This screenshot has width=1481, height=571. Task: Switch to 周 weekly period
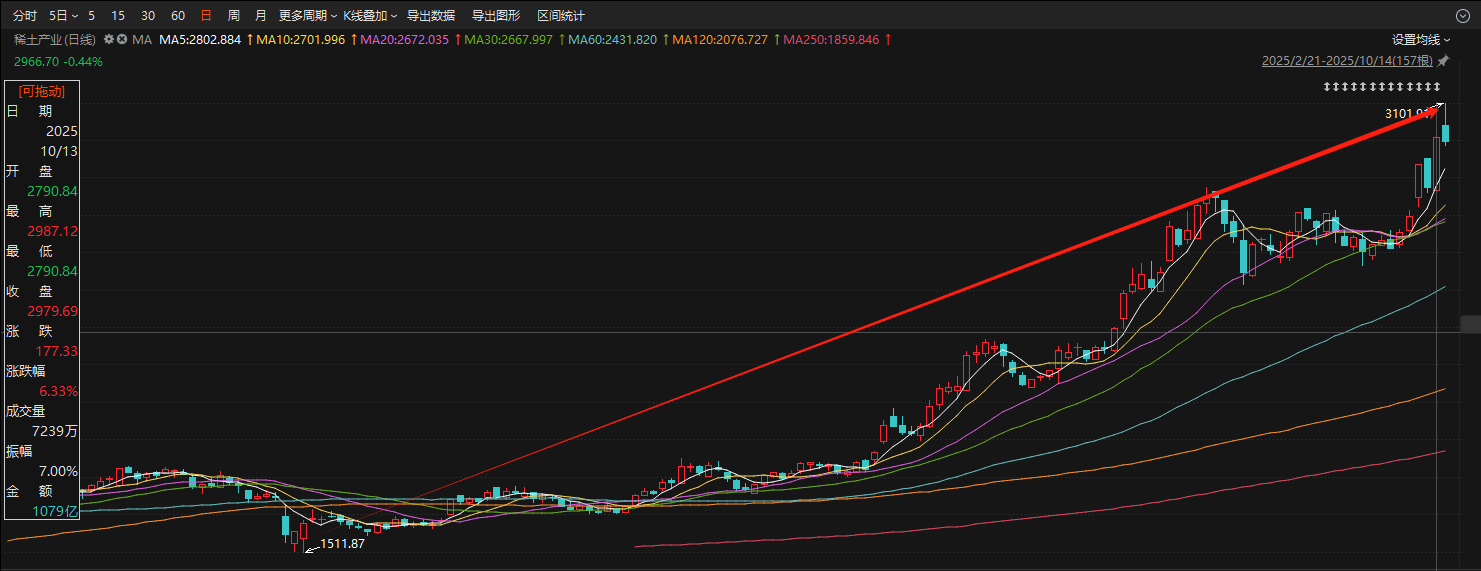[x=234, y=16]
